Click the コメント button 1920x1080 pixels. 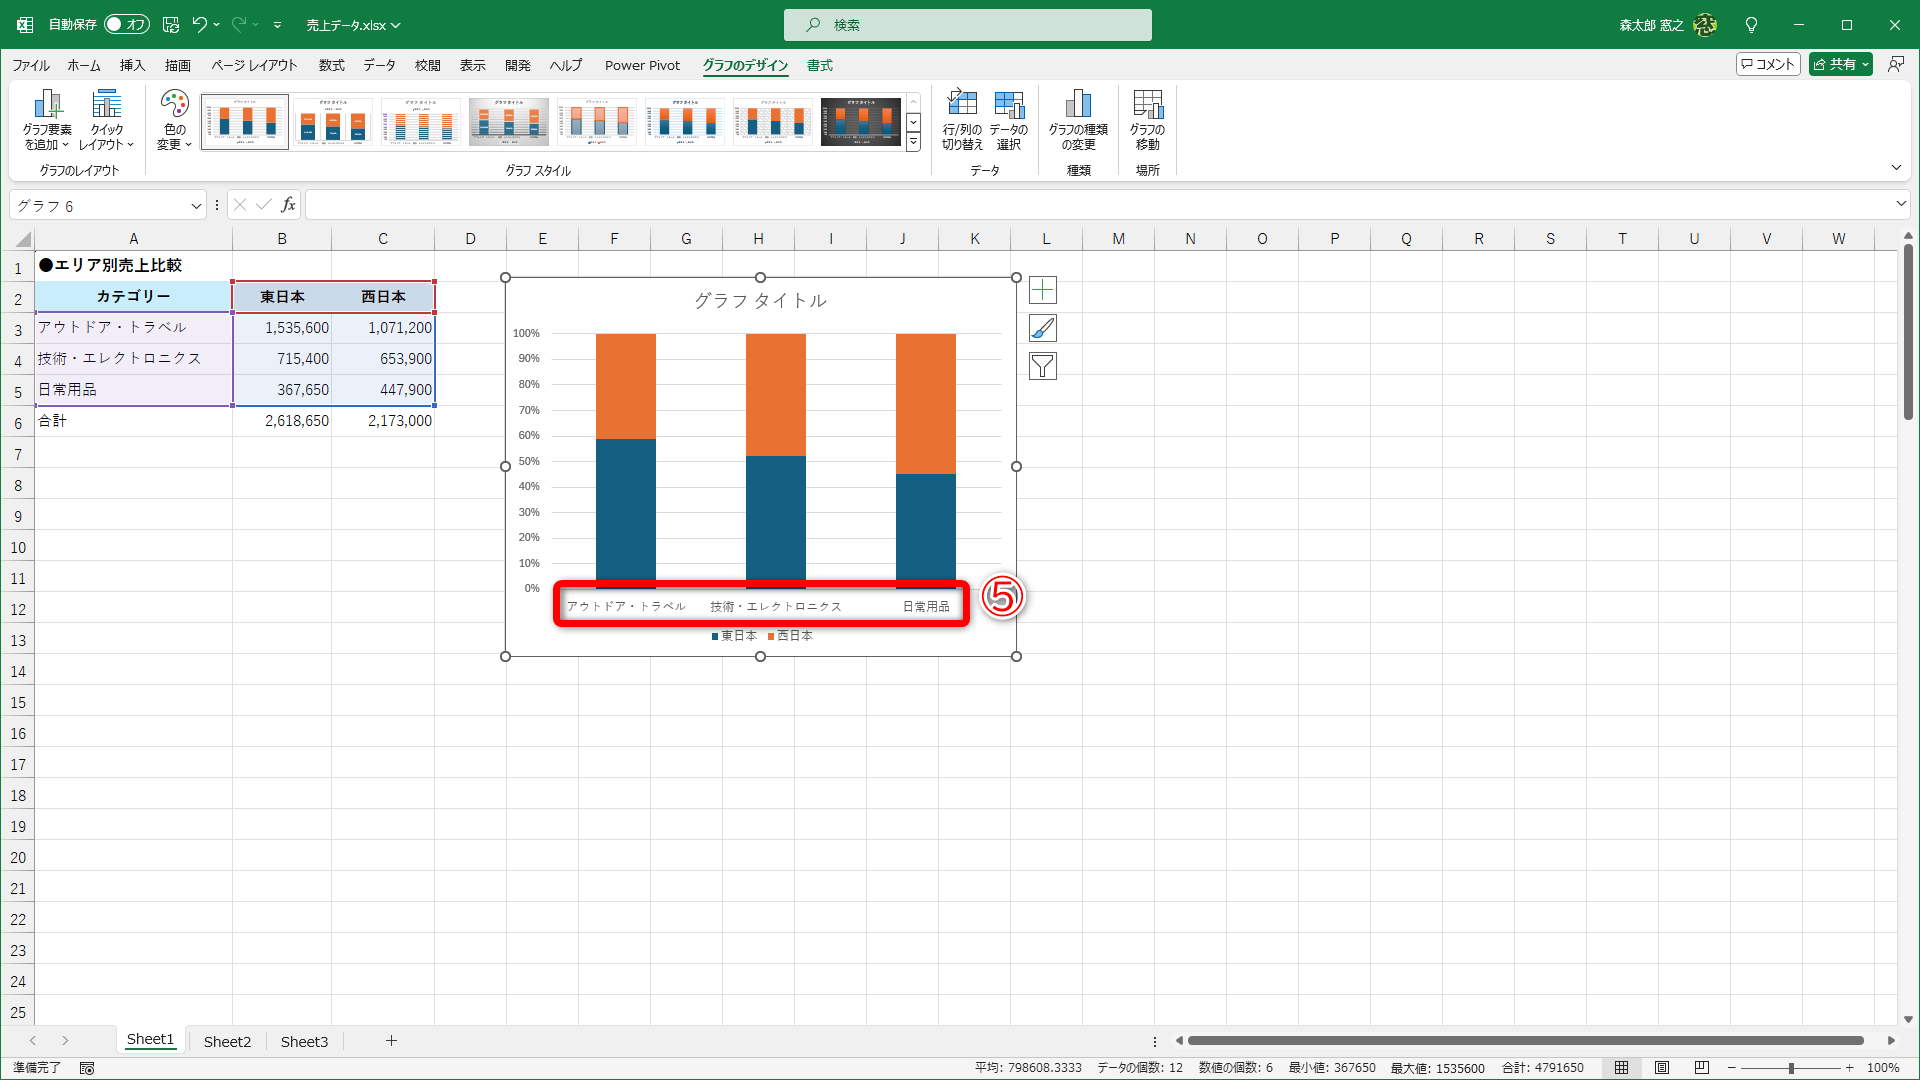coord(1768,64)
